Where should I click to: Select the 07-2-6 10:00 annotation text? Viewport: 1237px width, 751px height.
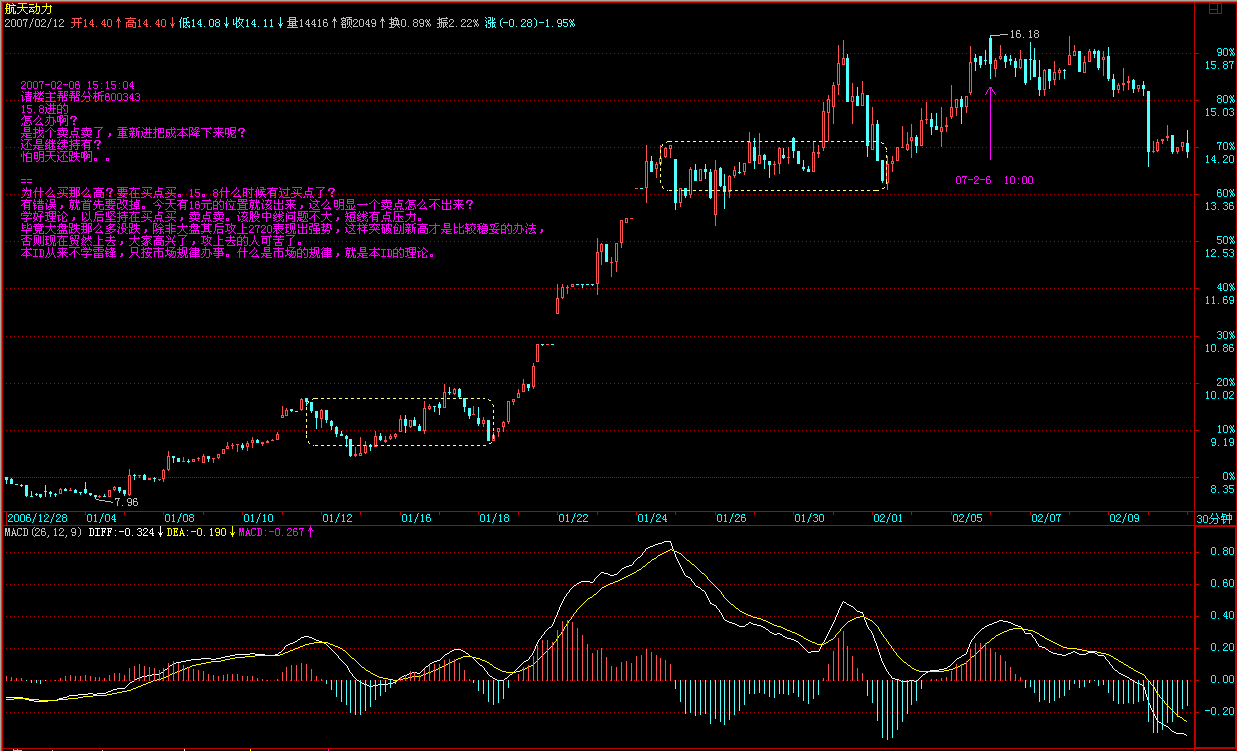click(994, 181)
